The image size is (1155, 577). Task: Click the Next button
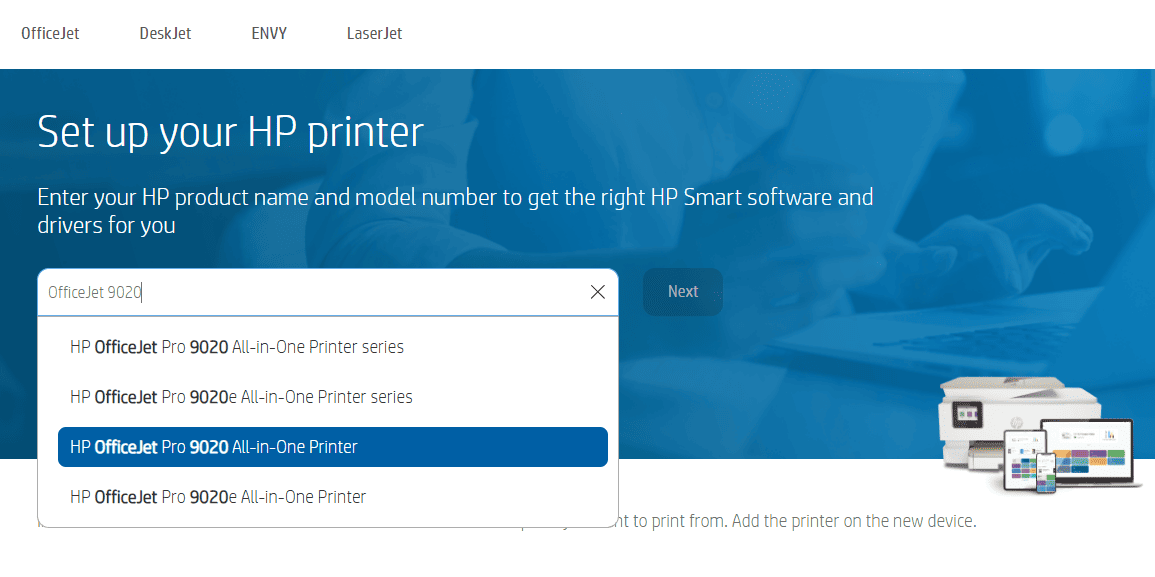(x=682, y=291)
